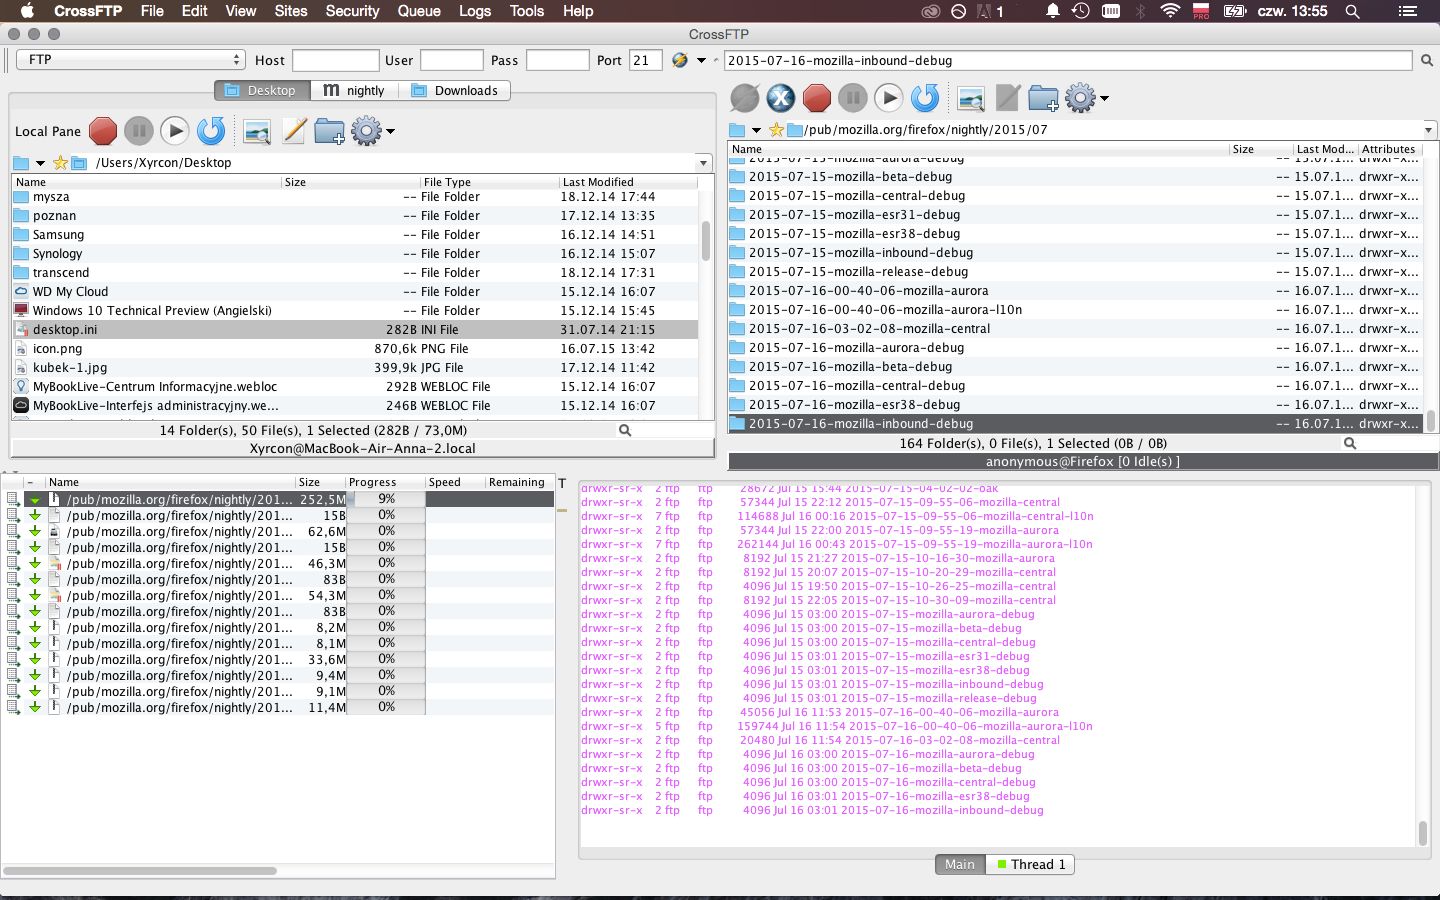The height and width of the screenshot is (900, 1440).
Task: Click the pencil edit icon in Local Pane
Action: coord(293,131)
